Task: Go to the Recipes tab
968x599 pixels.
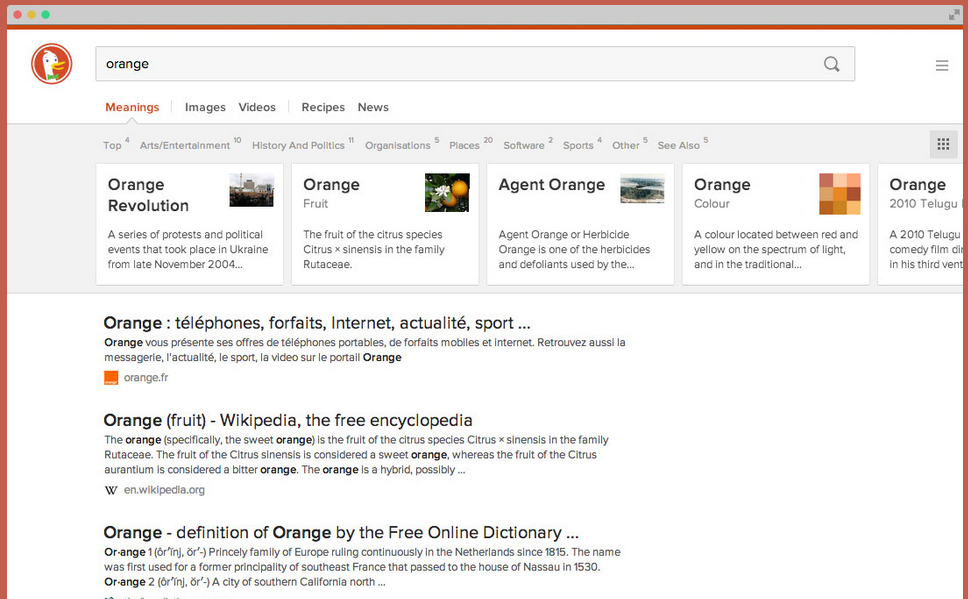Action: tap(323, 107)
